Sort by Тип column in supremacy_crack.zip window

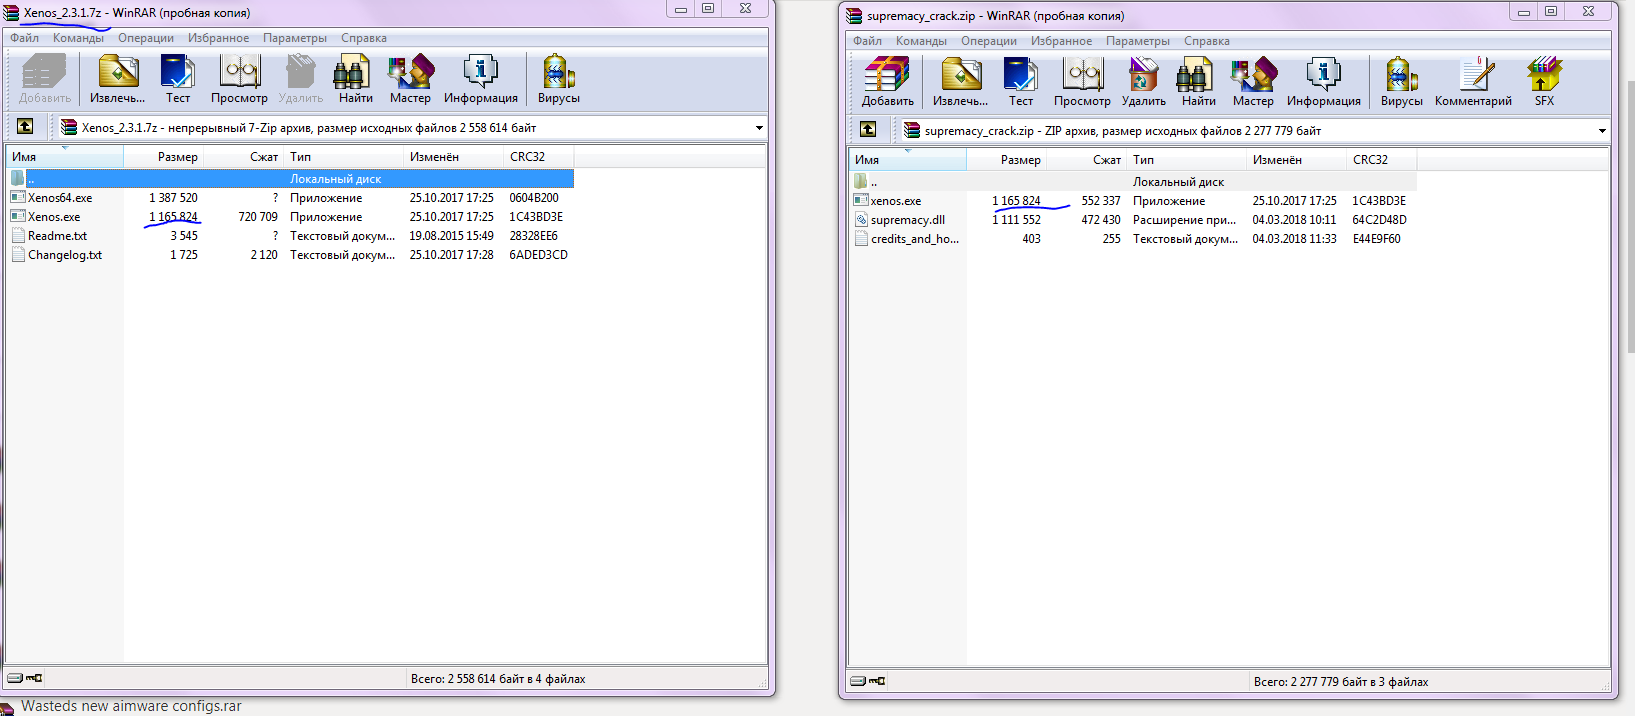(x=1187, y=160)
